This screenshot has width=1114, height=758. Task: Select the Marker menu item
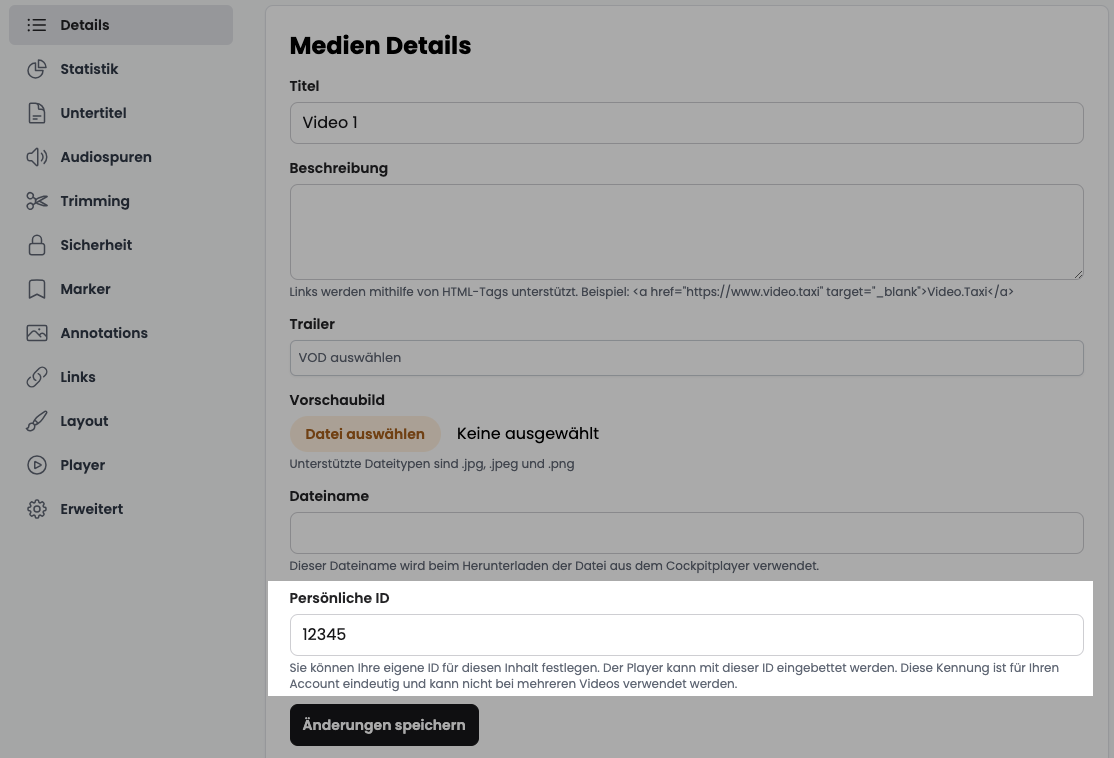[x=121, y=289]
